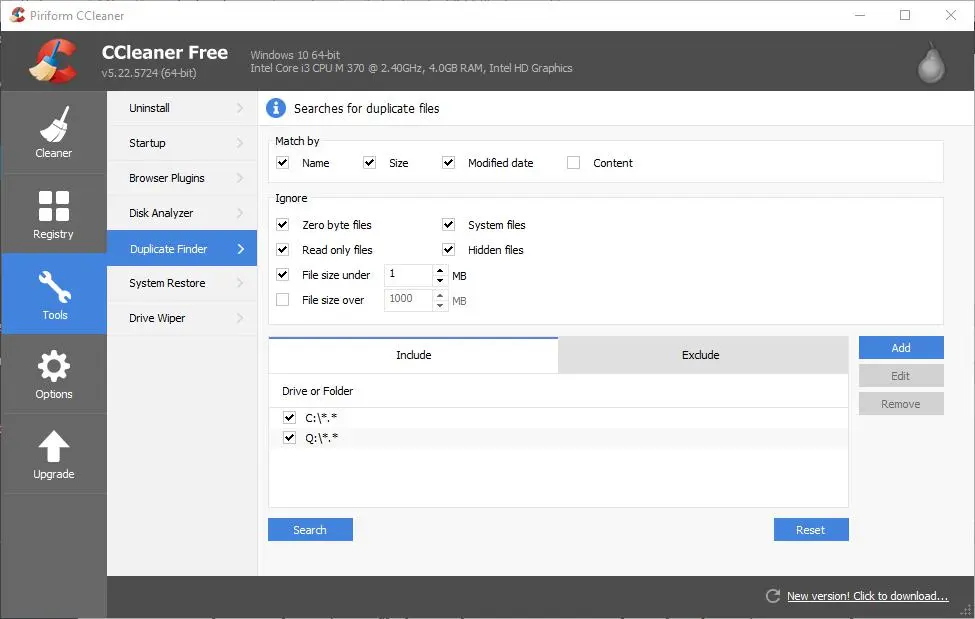Expand the Uninstall chevron
The width and height of the screenshot is (975, 619).
(240, 108)
